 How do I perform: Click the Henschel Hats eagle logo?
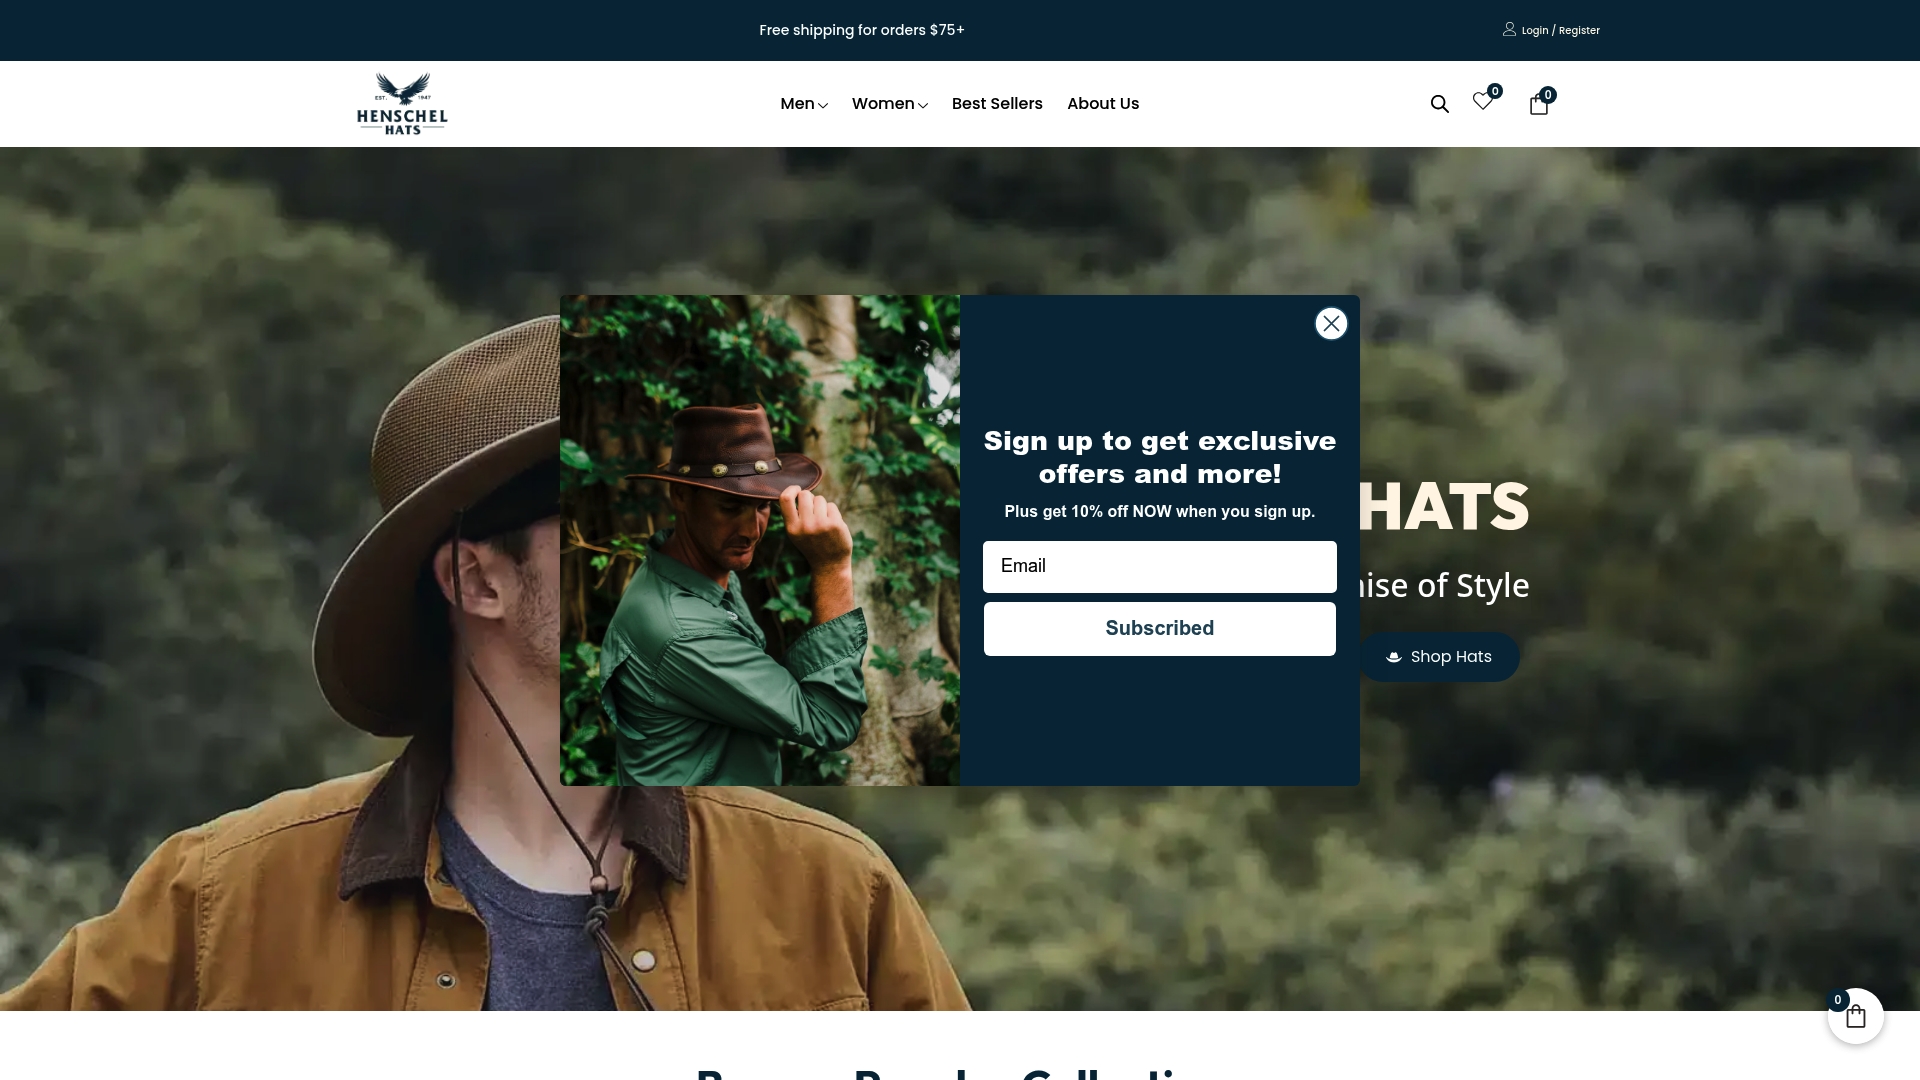[402, 103]
